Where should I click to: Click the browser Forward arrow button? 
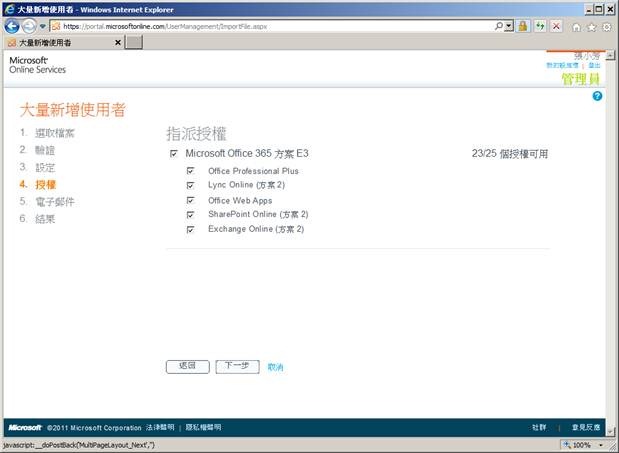pyautogui.click(x=28, y=26)
